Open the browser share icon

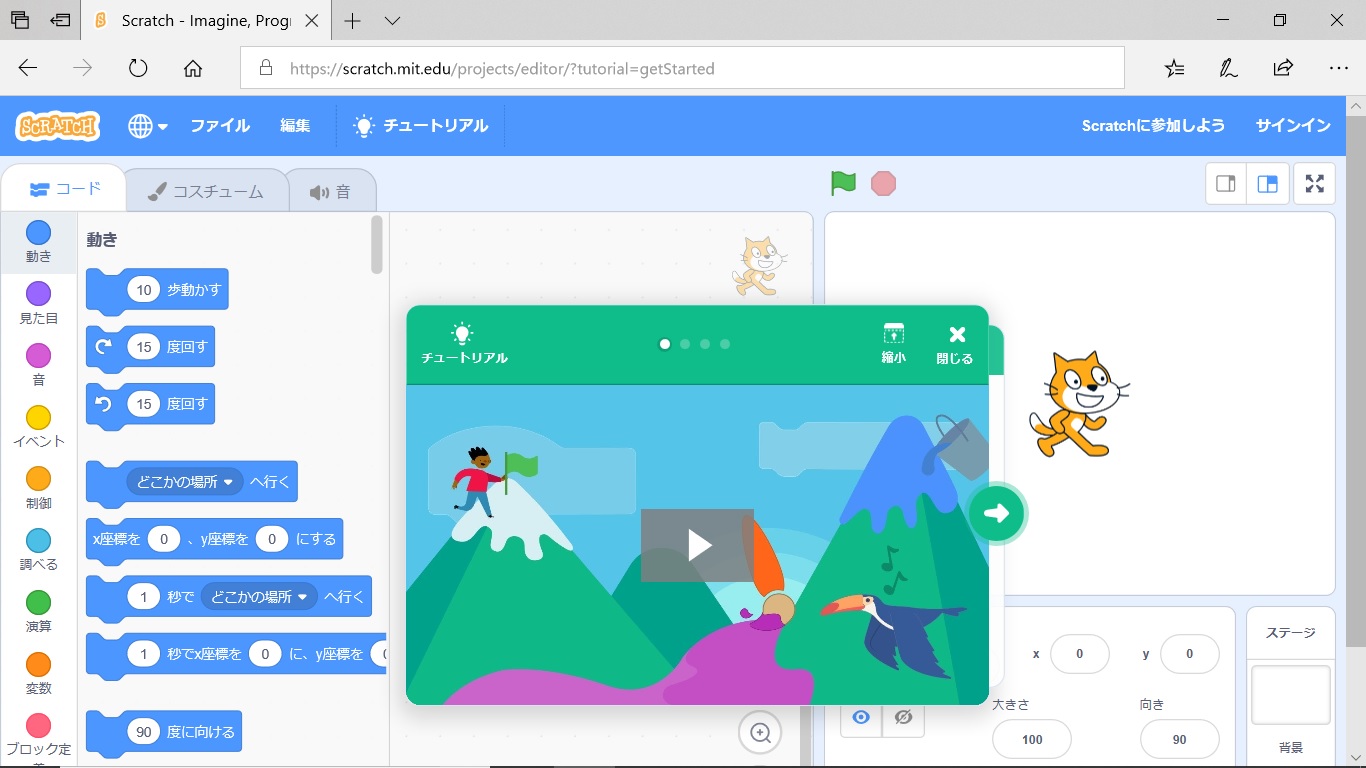(1283, 68)
